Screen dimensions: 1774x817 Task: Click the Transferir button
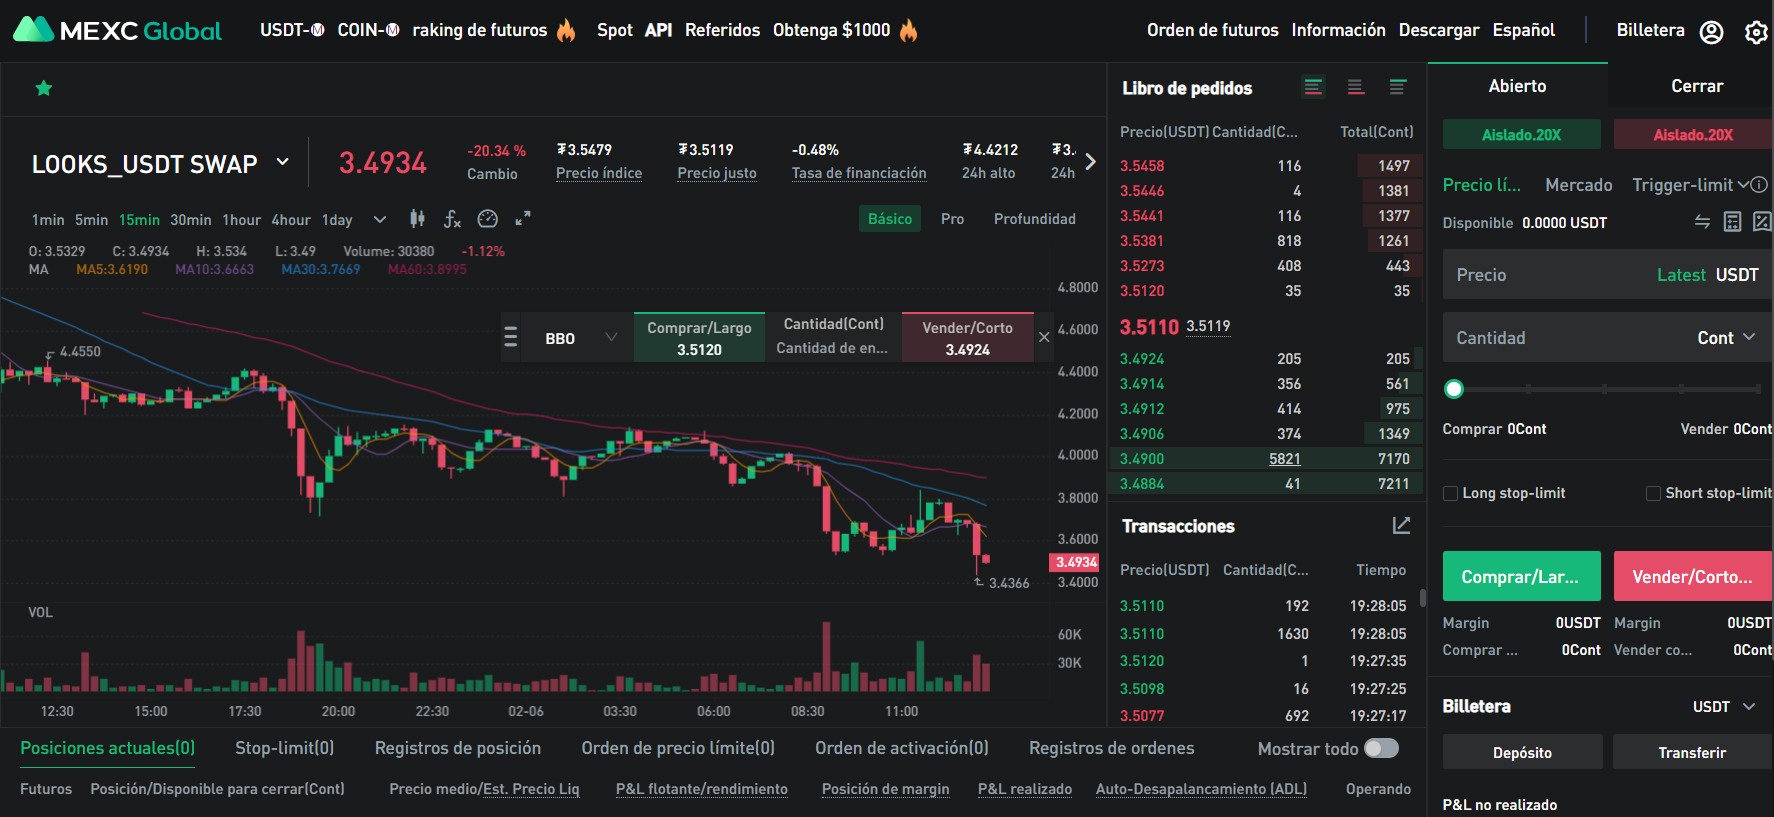click(1692, 752)
